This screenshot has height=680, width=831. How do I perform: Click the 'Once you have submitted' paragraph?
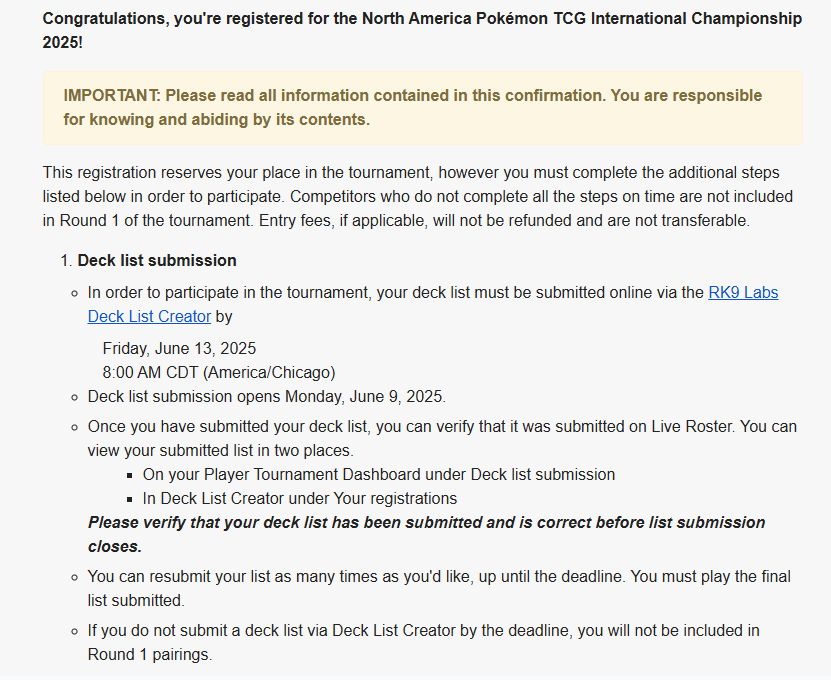click(x=442, y=438)
